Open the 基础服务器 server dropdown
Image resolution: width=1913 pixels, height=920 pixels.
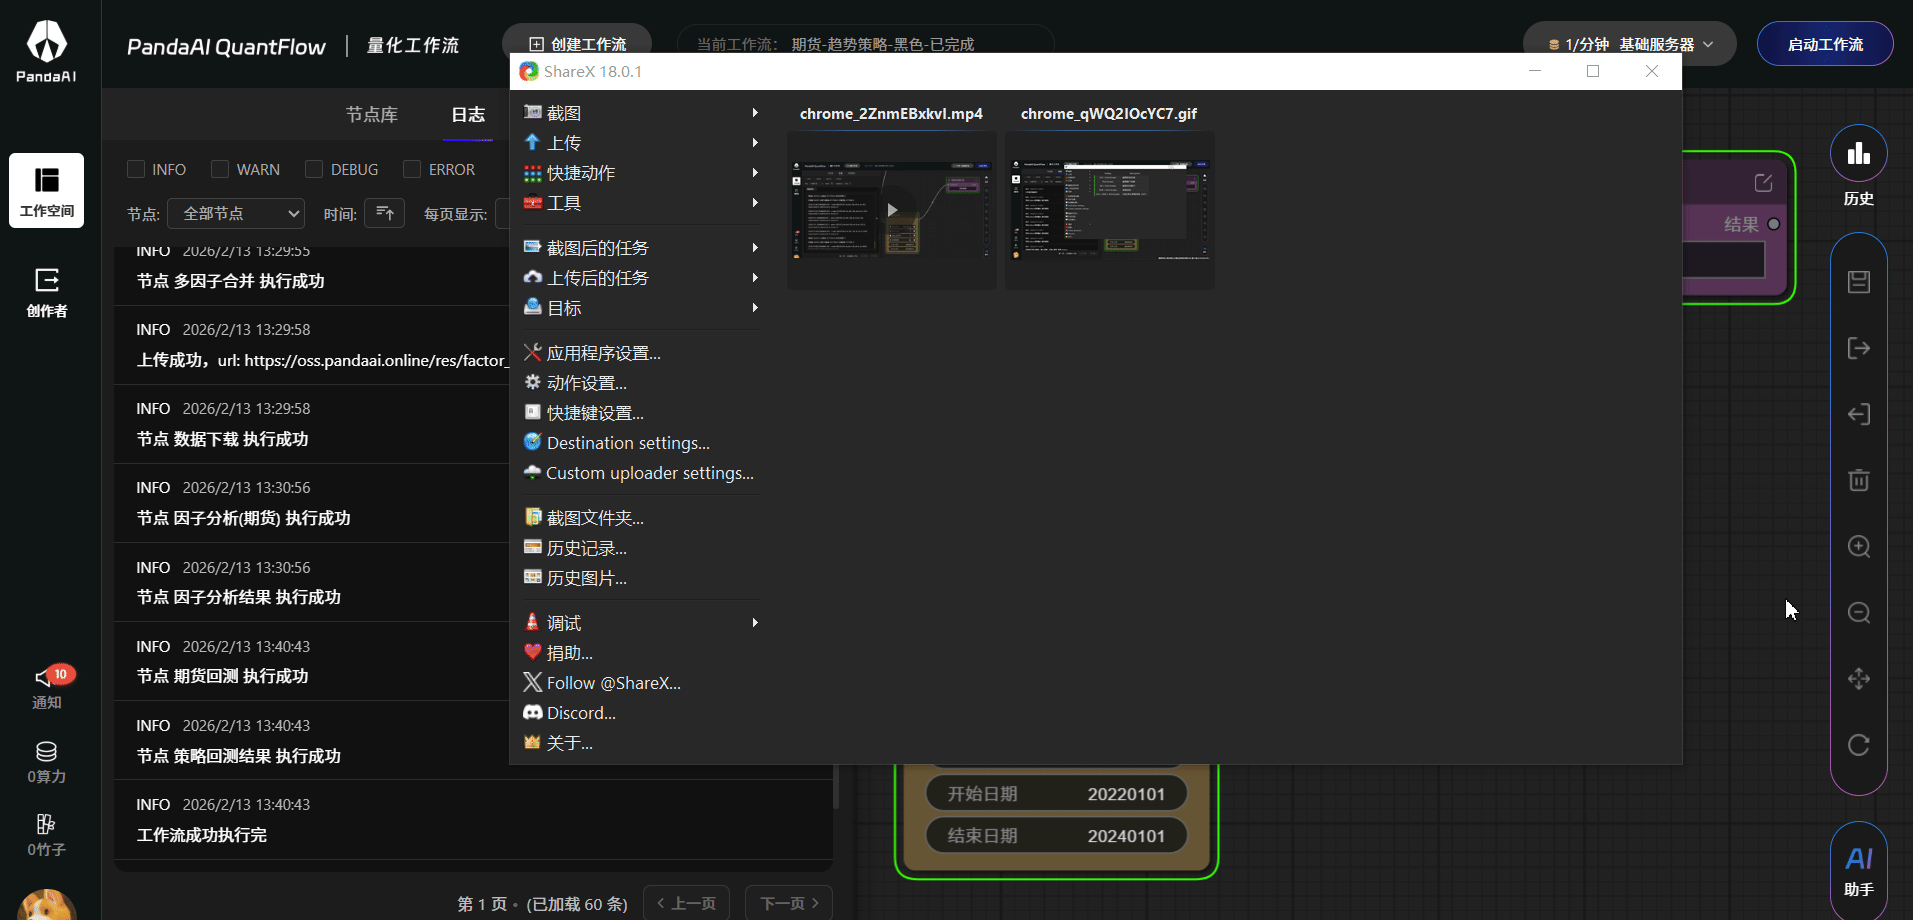click(1630, 44)
